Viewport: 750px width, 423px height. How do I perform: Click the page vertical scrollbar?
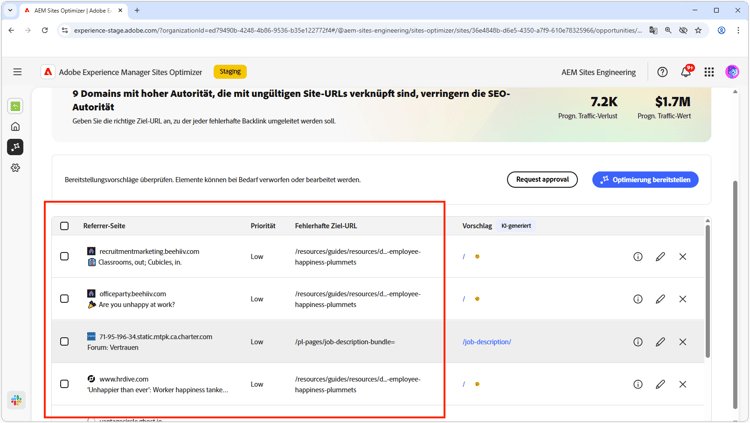pos(735,294)
